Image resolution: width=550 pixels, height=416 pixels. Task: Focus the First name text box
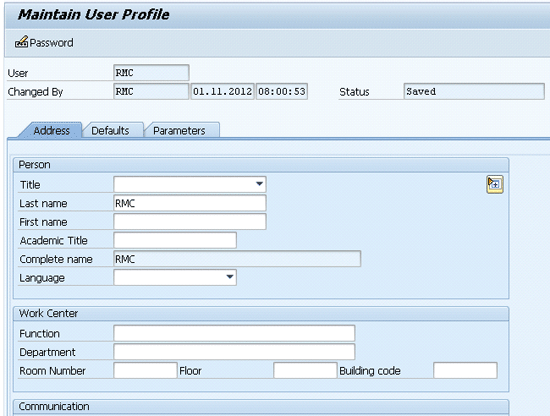tap(190, 222)
